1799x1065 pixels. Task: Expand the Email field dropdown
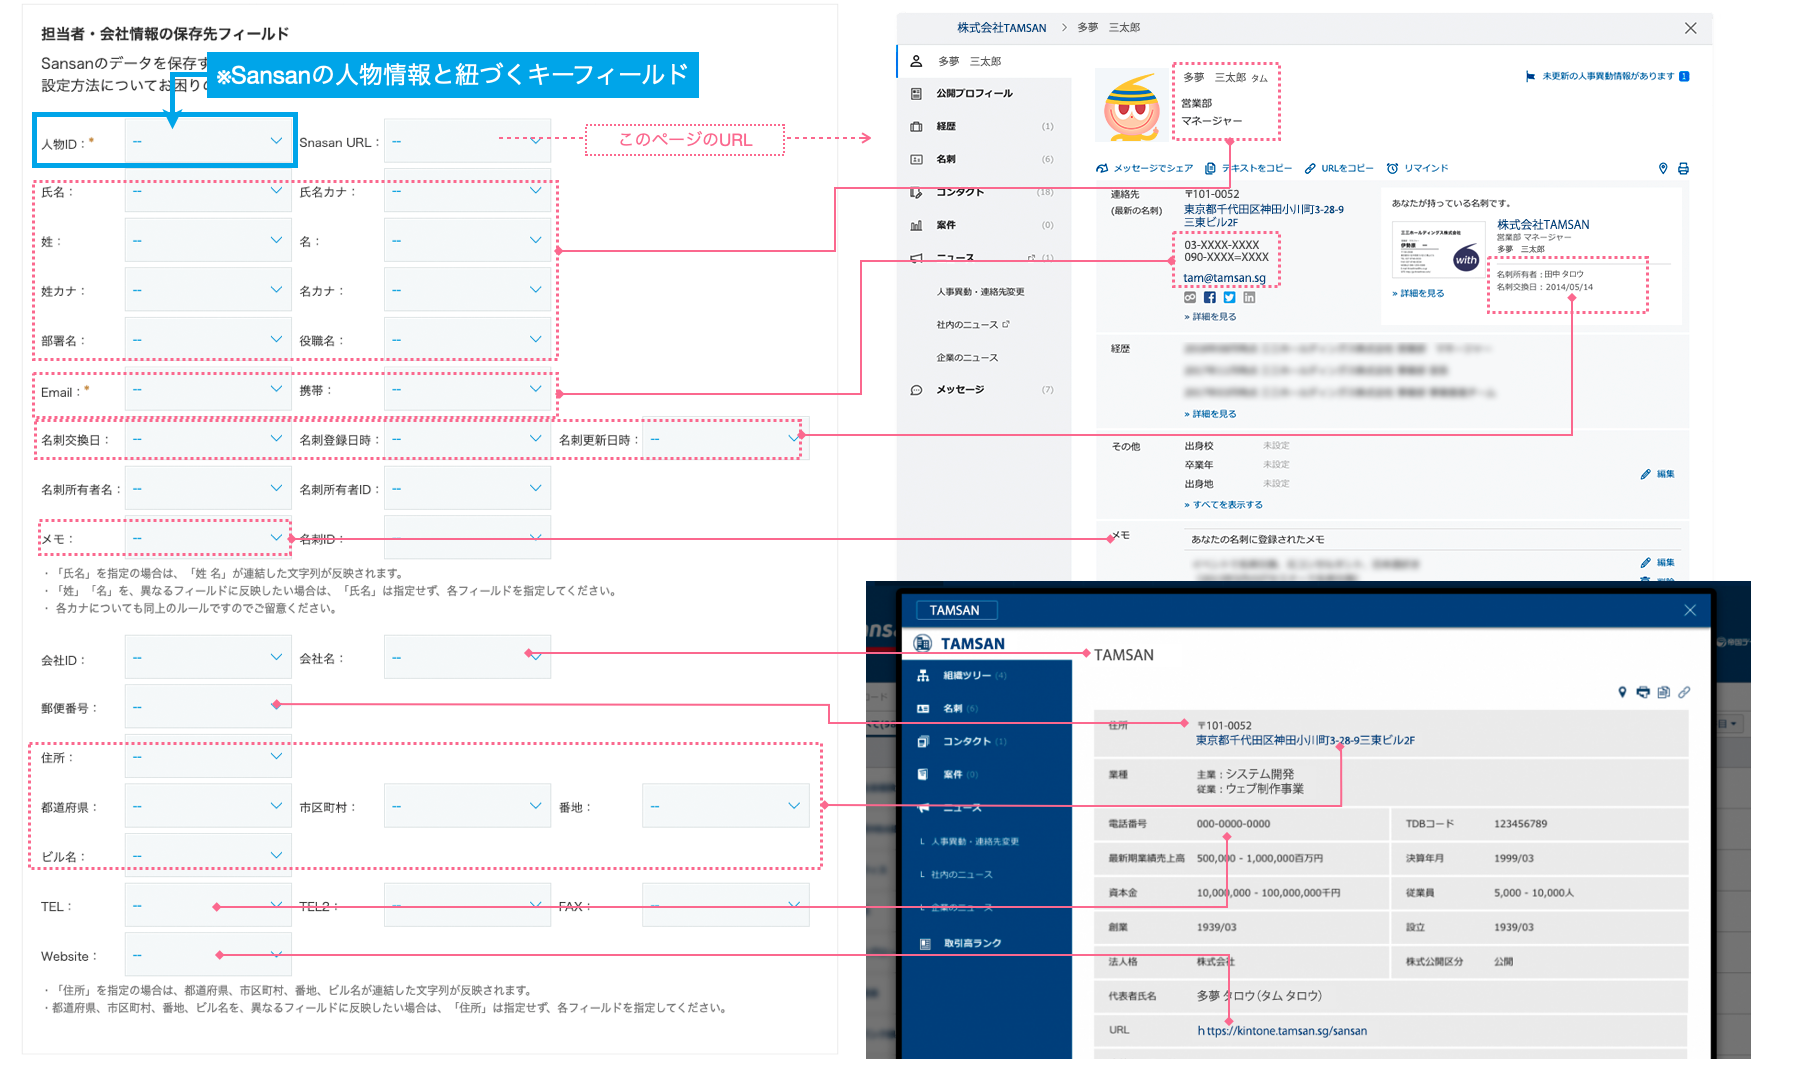pos(208,390)
